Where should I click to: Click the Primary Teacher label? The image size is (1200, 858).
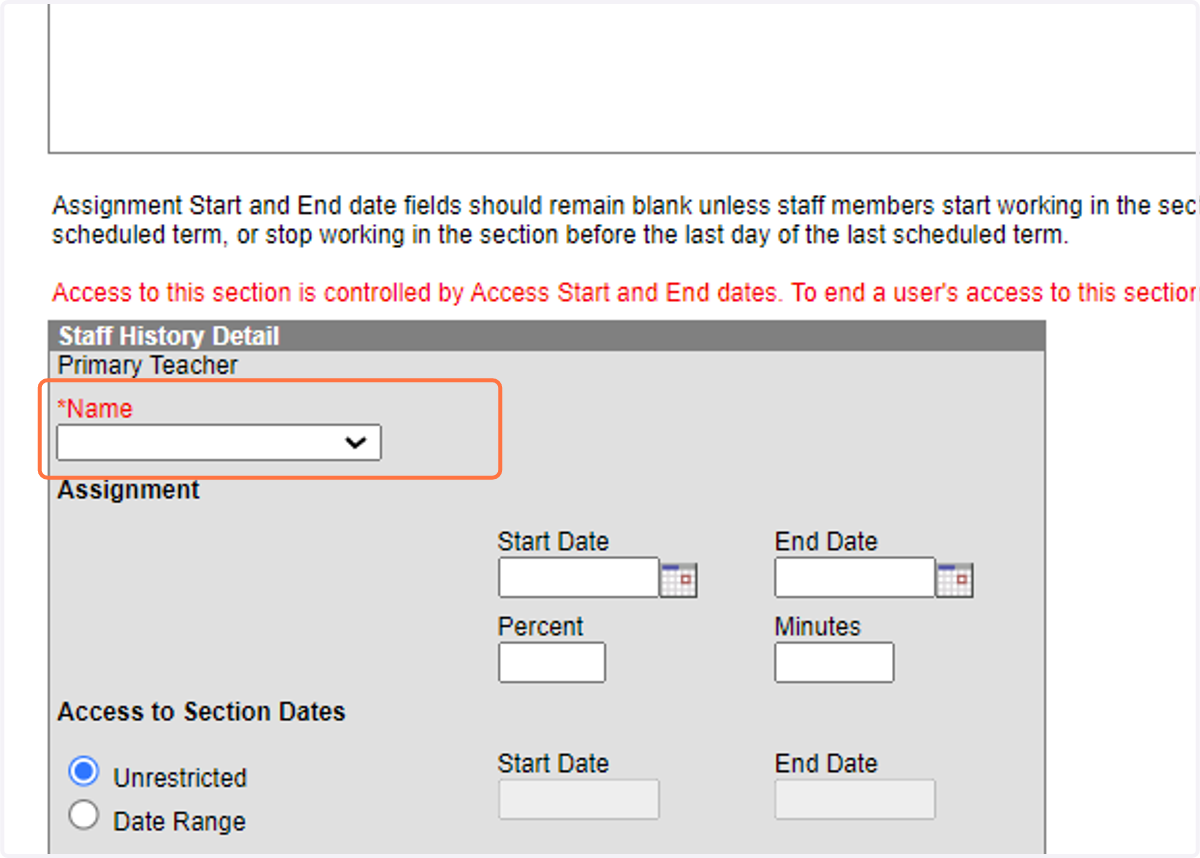pos(148,365)
